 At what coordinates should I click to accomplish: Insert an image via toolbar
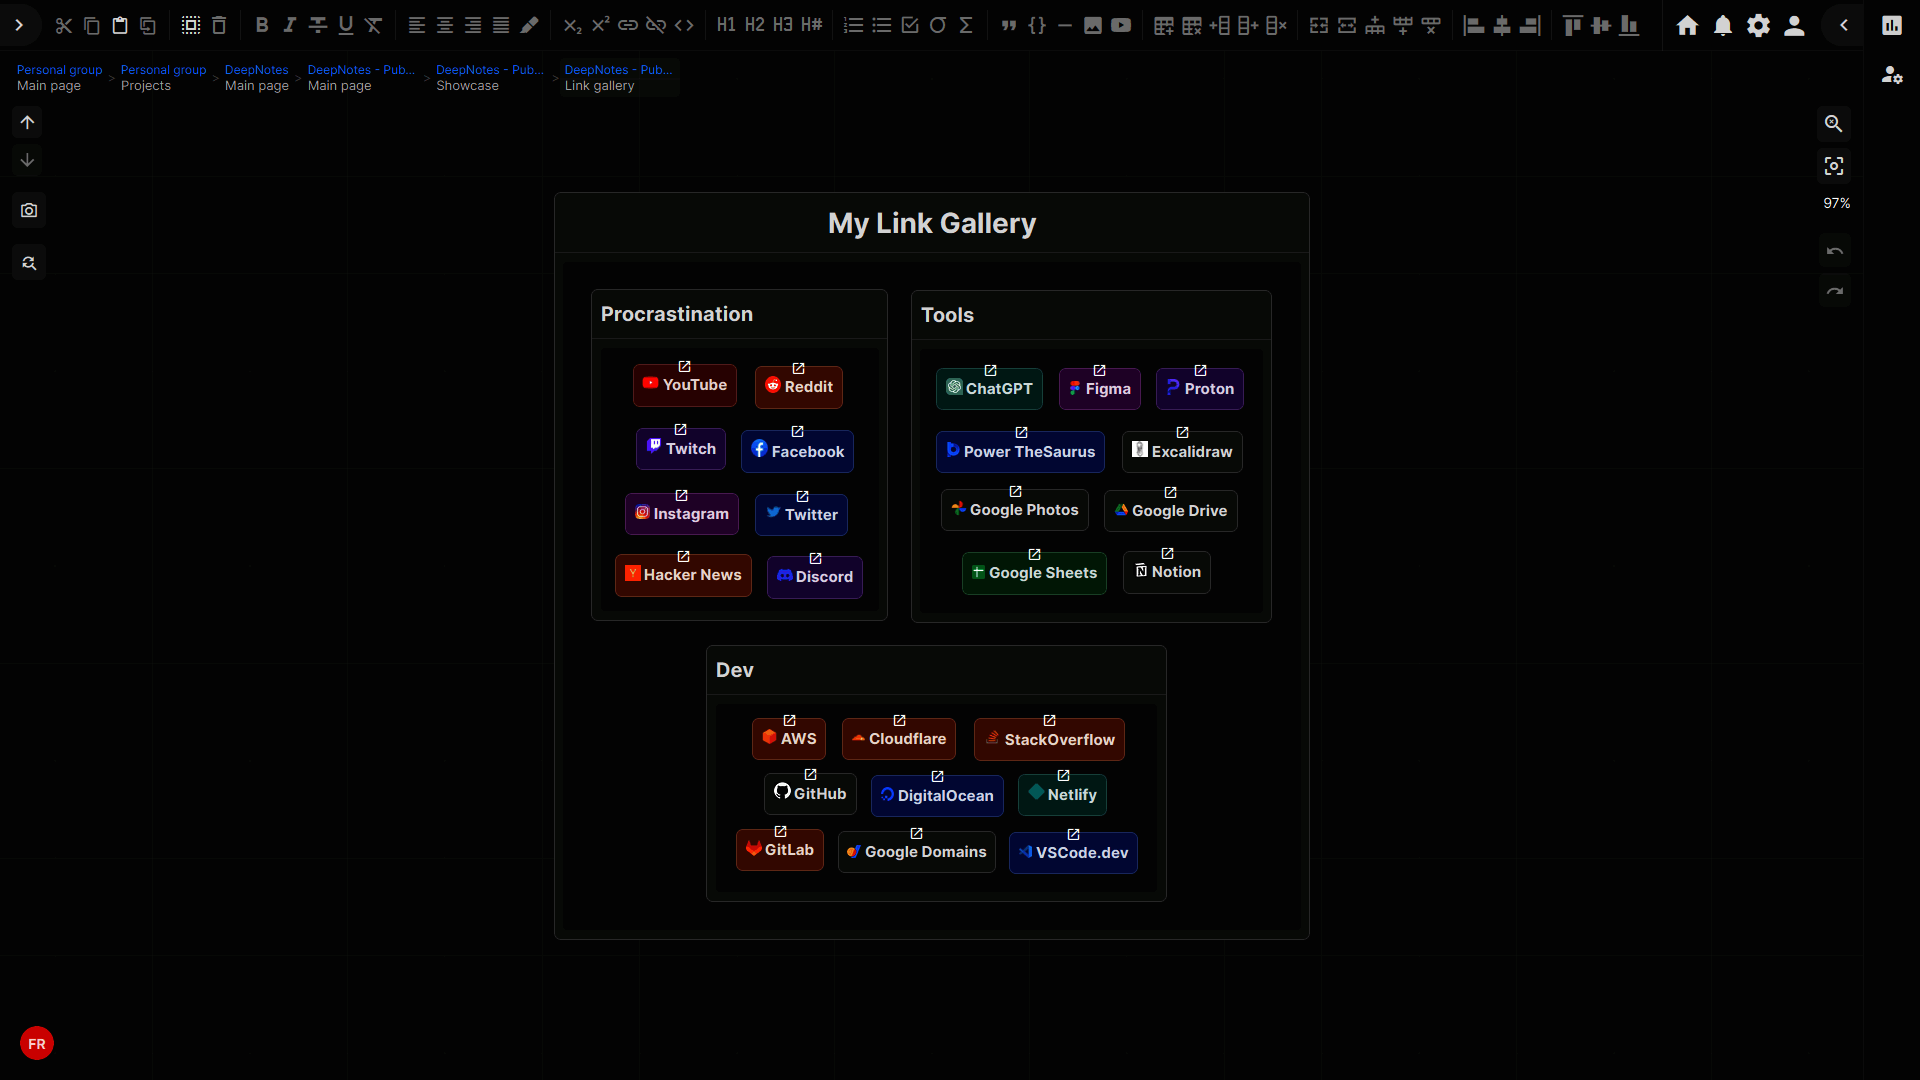1093,26
